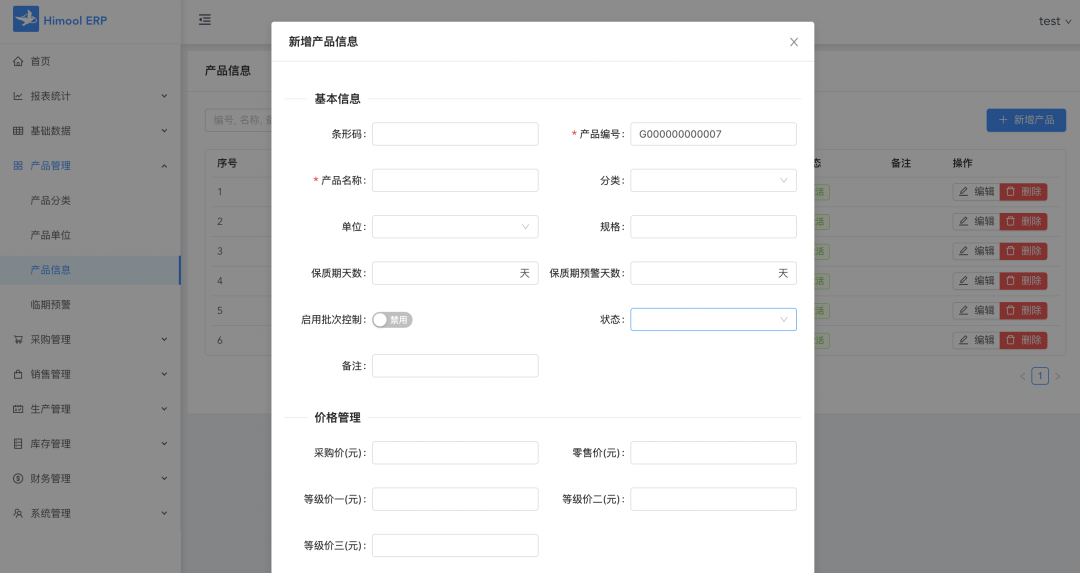Click the bag icon for 销售管理
Viewport: 1080px width, 573px height.
point(18,375)
